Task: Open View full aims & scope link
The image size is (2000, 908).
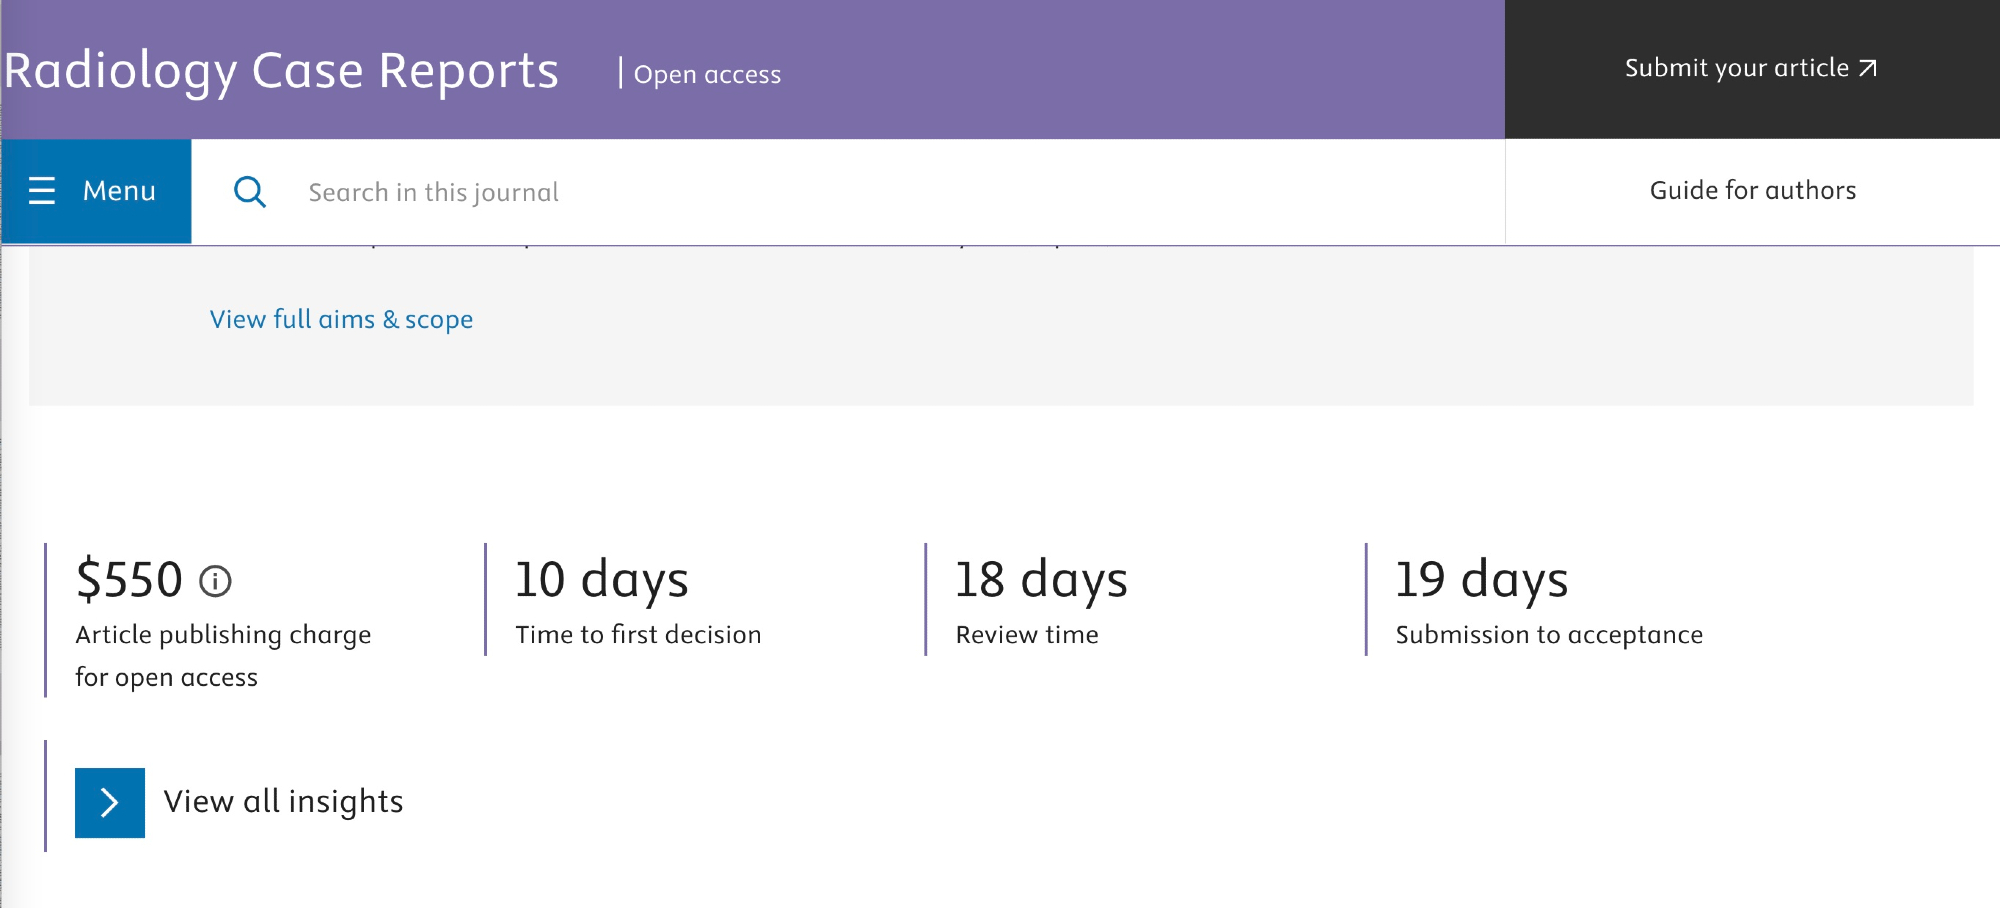Action: (341, 320)
